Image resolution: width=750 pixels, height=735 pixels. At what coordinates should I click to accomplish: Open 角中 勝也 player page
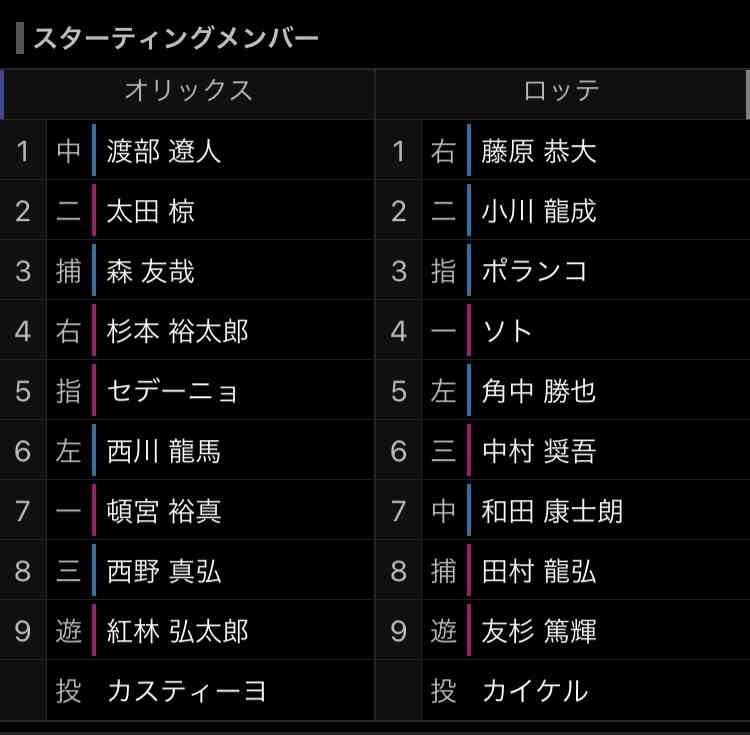tap(539, 391)
